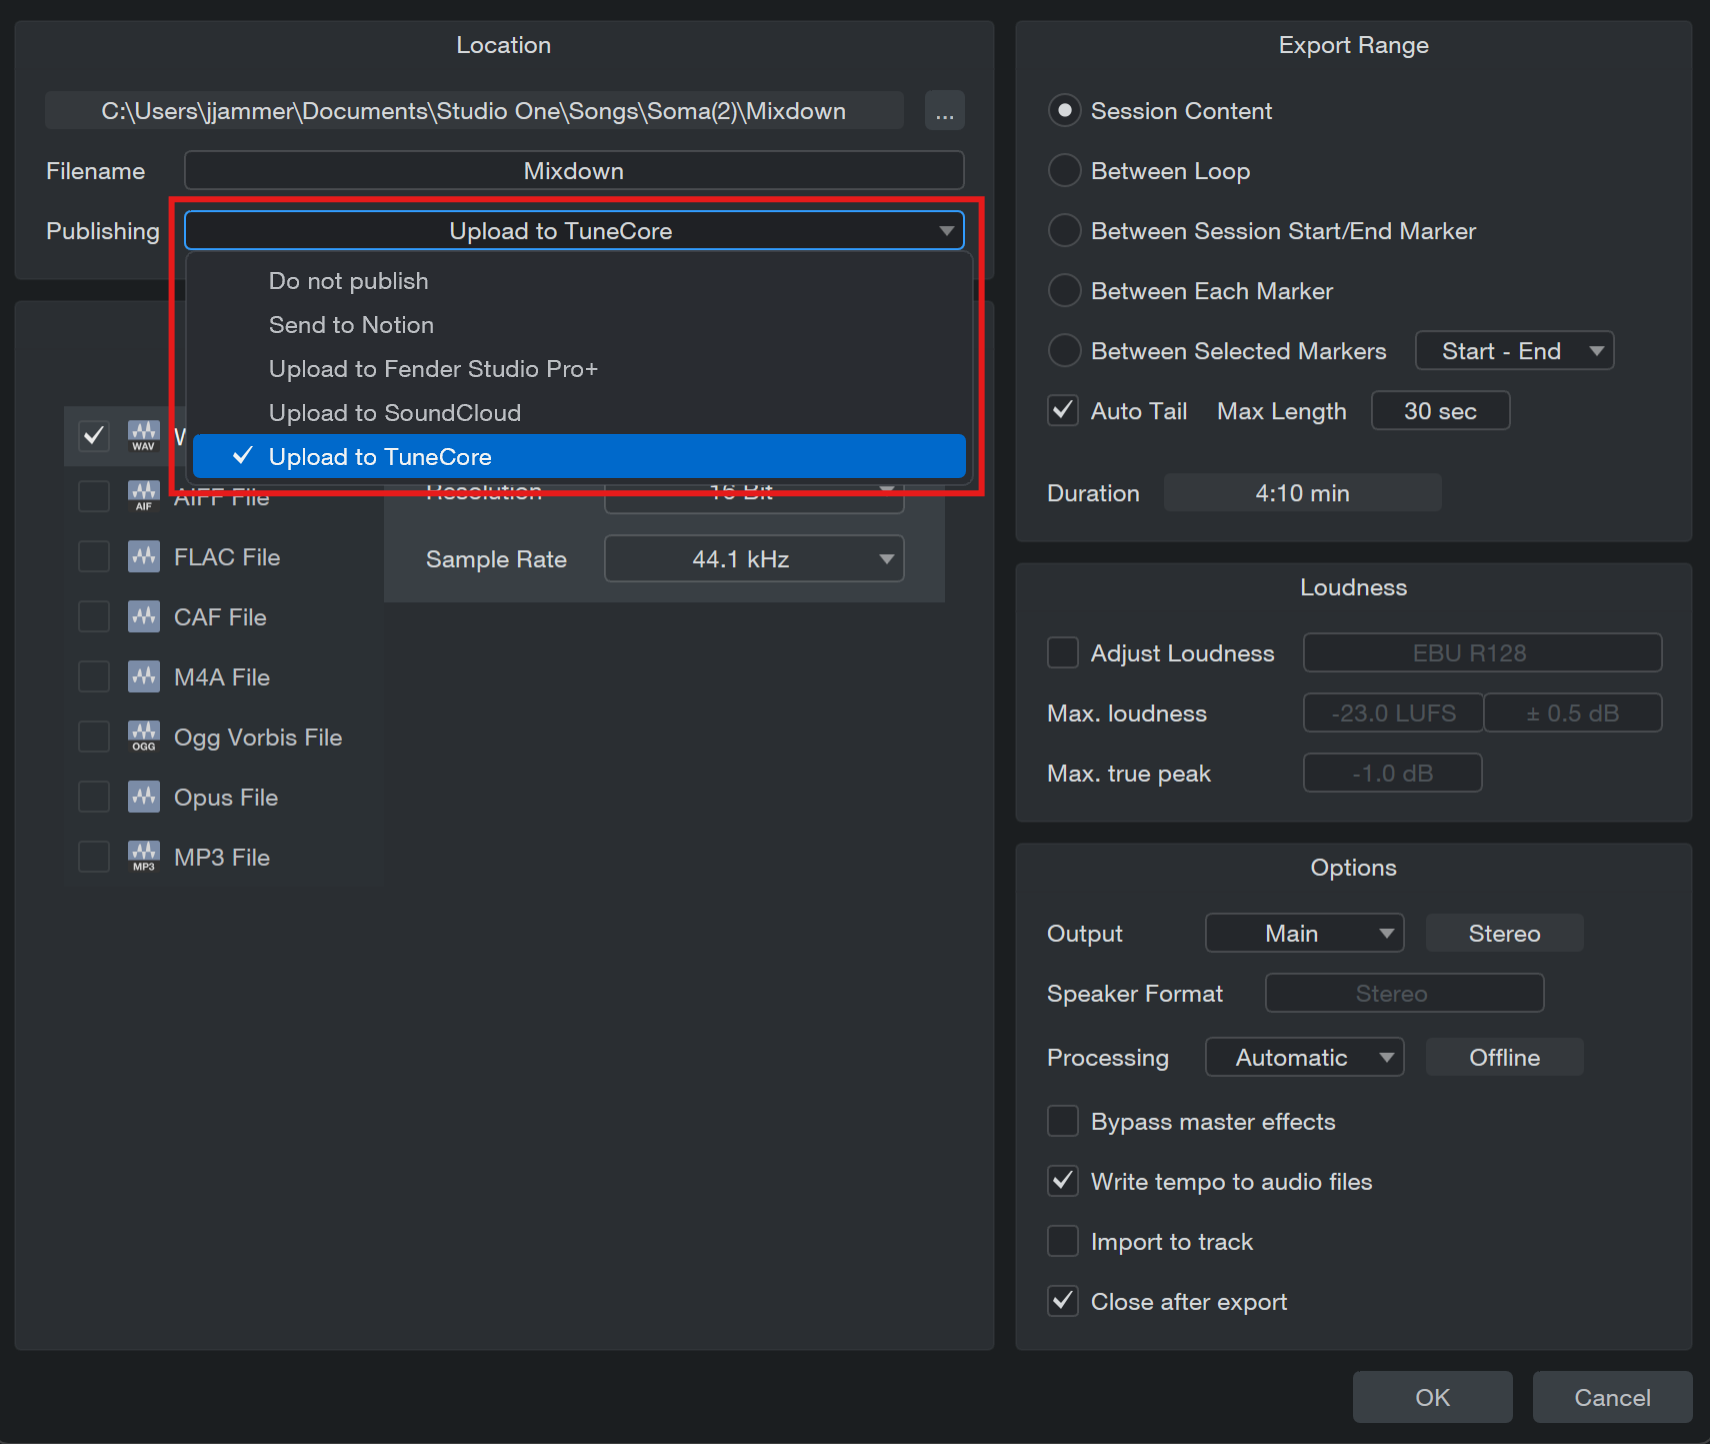Enable the M4A File checkbox
The height and width of the screenshot is (1444, 1710).
tap(94, 676)
